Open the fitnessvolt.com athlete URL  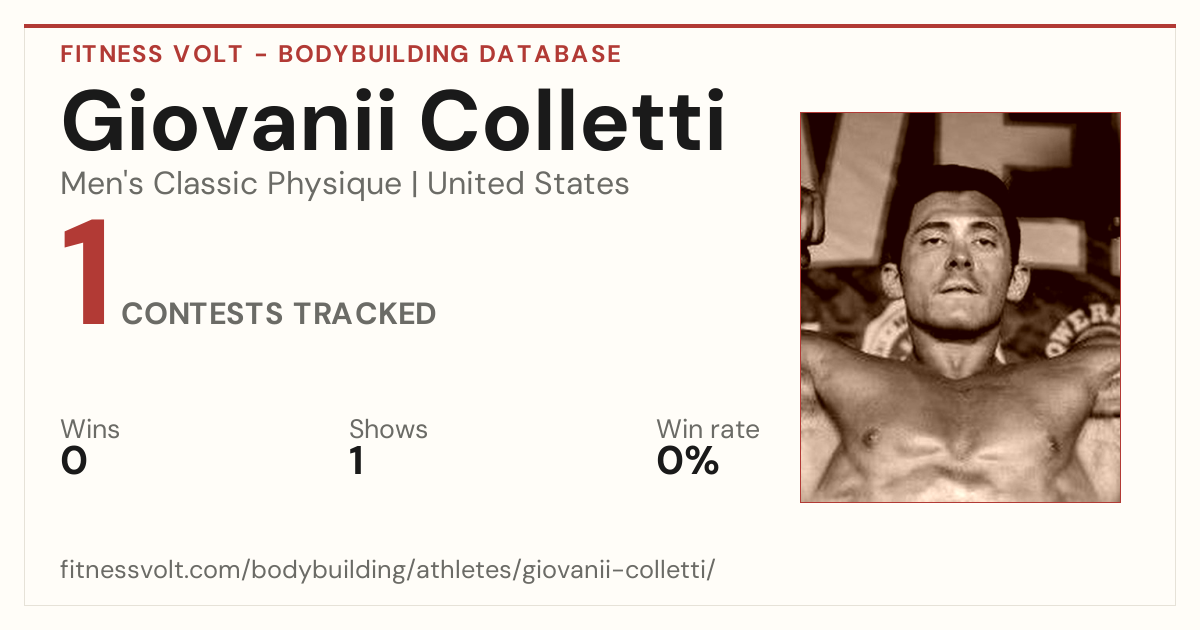click(x=388, y=570)
